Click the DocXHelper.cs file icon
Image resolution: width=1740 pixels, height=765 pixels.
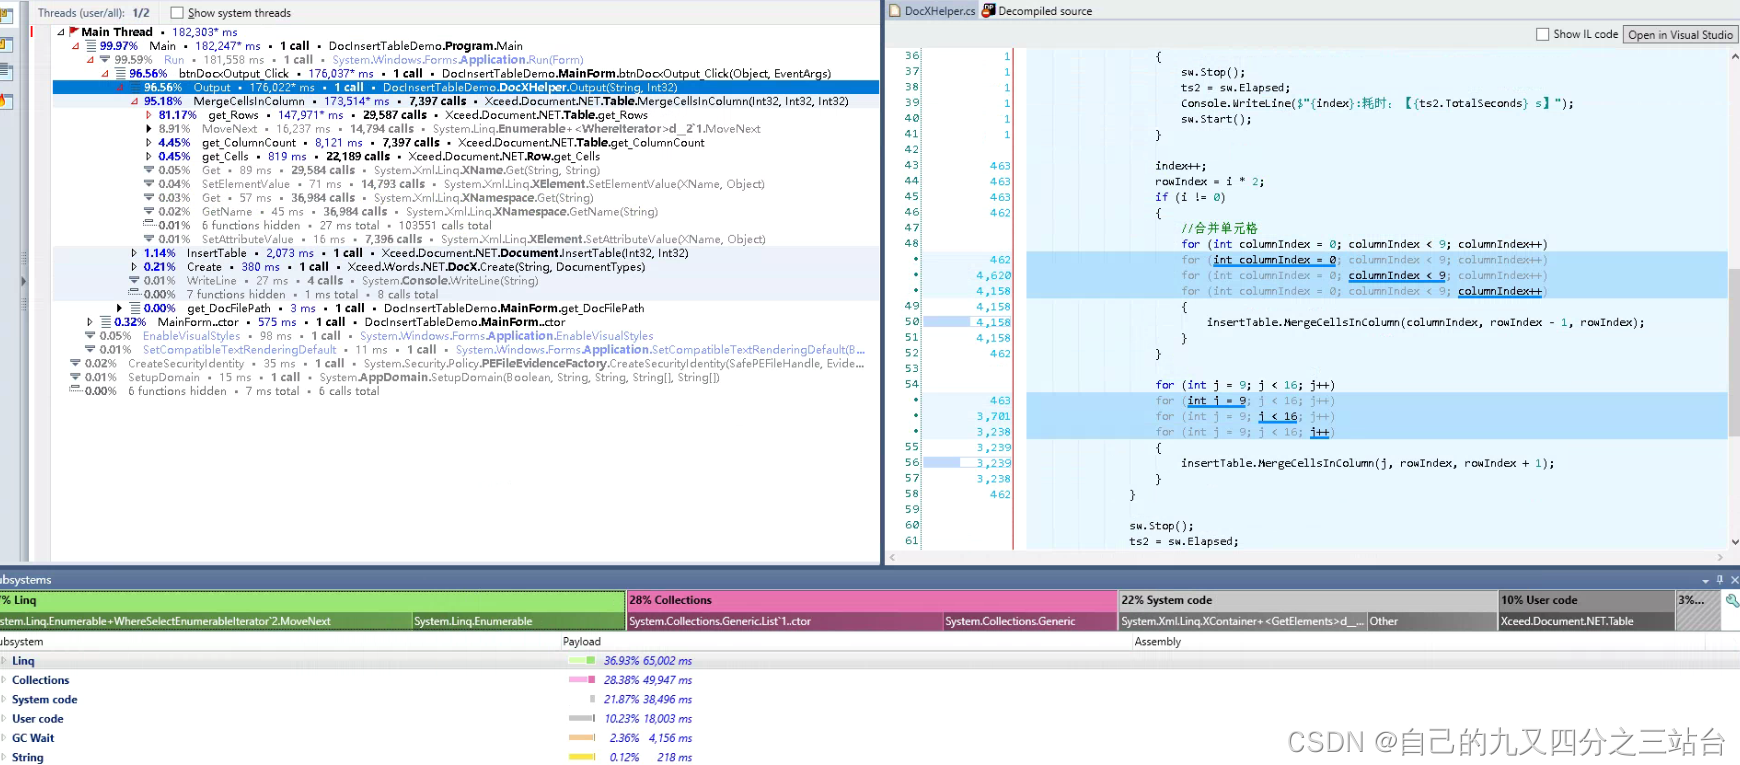(895, 11)
